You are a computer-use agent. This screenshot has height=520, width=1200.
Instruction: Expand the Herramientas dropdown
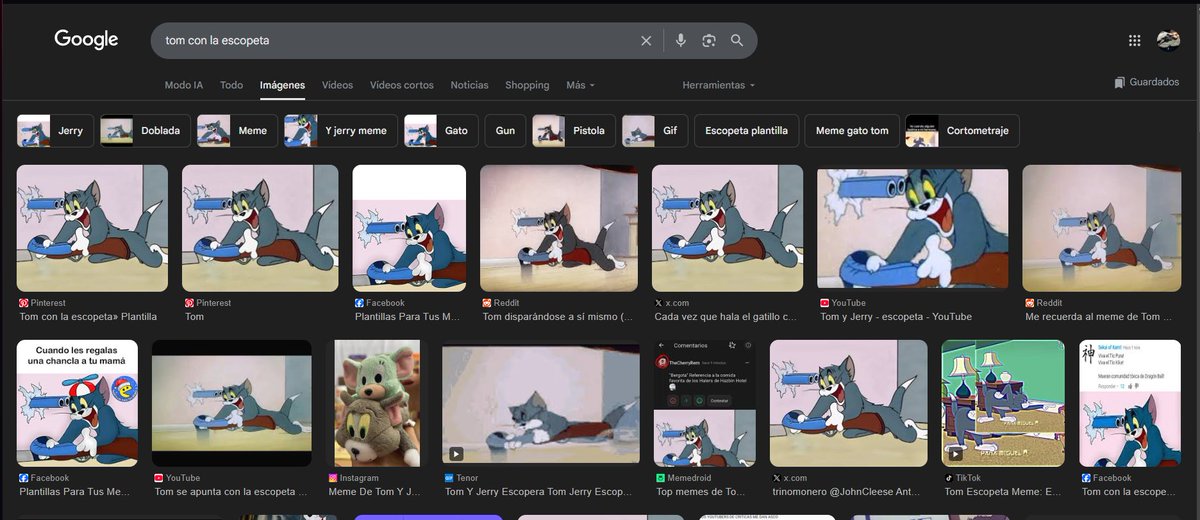(x=718, y=86)
